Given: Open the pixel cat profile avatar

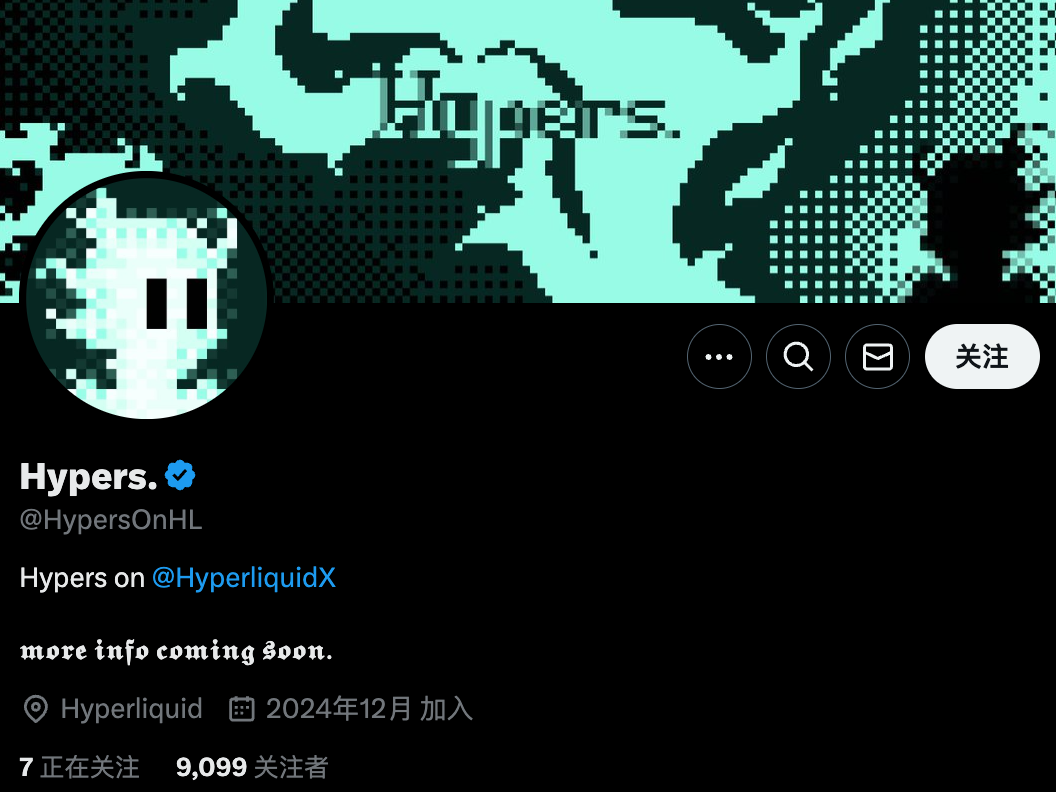Looking at the screenshot, I should pyautogui.click(x=147, y=296).
